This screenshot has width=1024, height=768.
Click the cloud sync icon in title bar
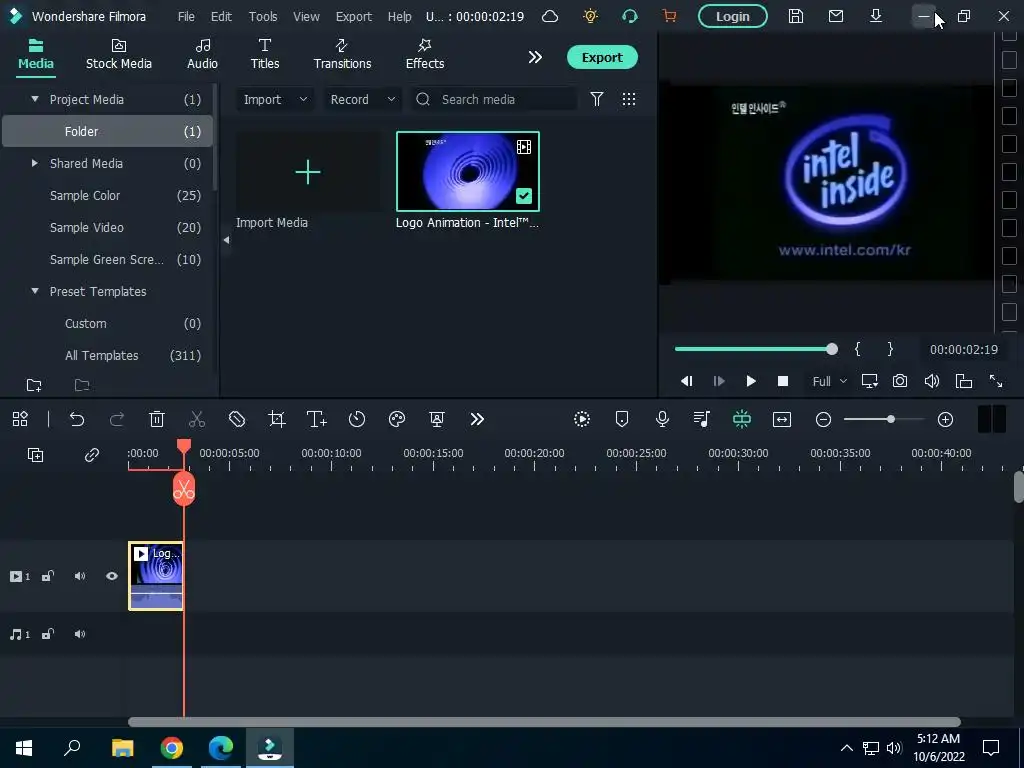[550, 16]
